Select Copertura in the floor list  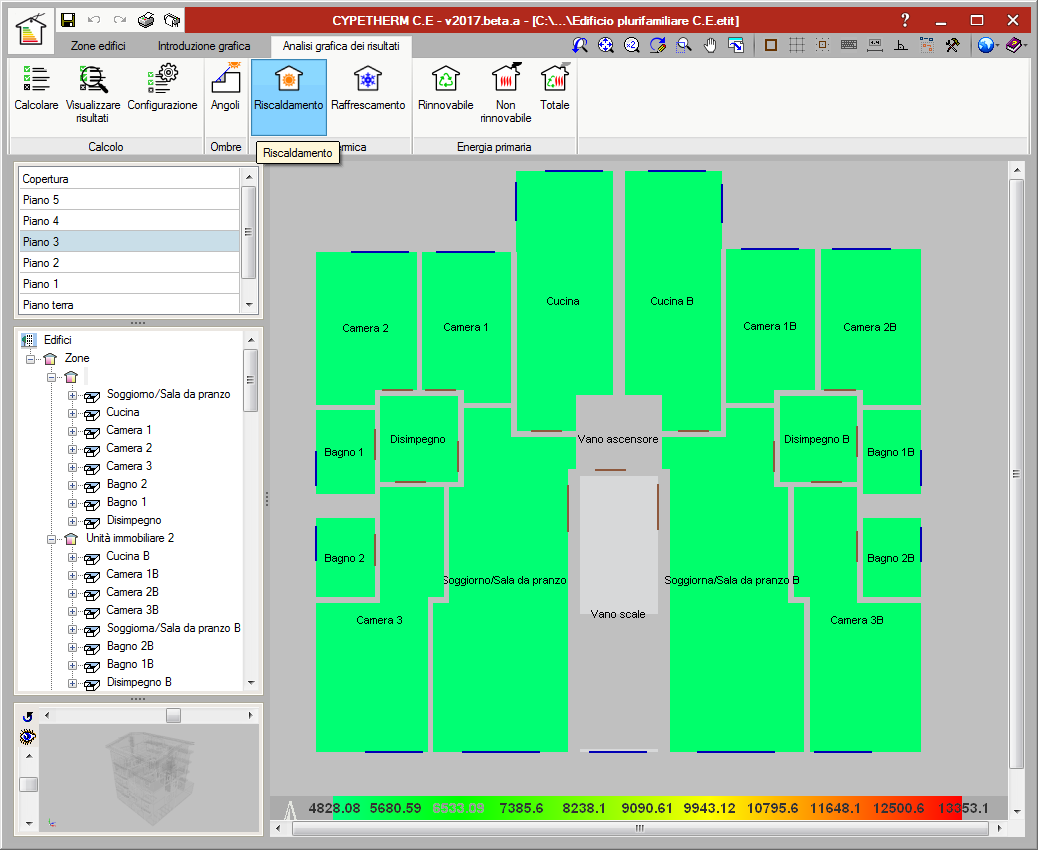coord(129,179)
